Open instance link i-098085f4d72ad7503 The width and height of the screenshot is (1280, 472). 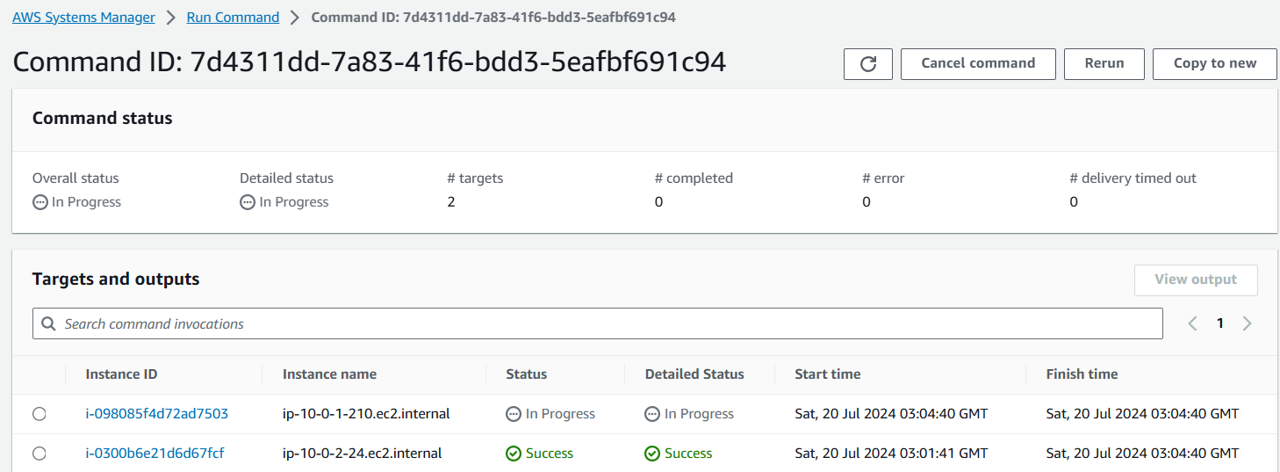(x=157, y=414)
